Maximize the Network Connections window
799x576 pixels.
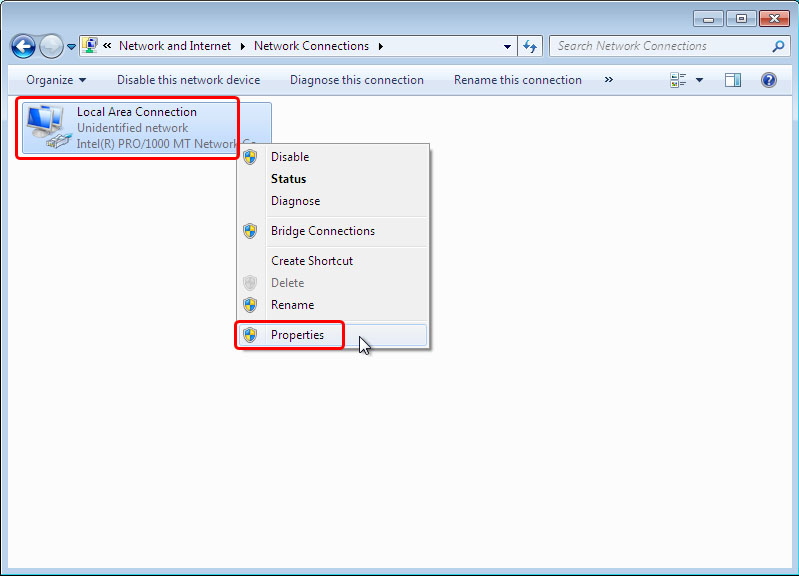741,19
